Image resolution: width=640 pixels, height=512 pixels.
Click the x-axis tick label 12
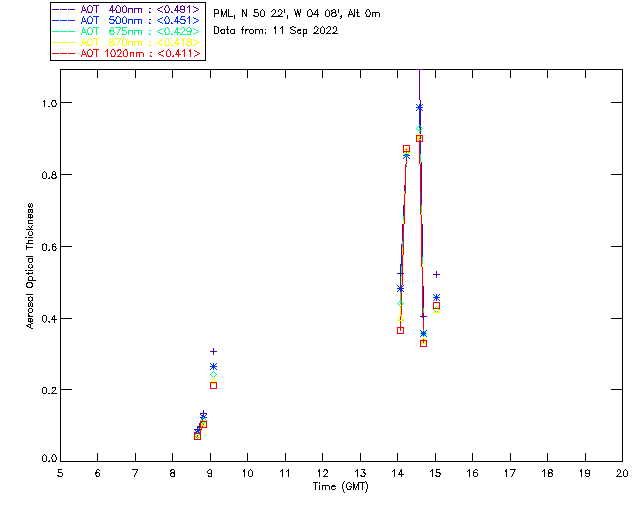[x=322, y=473]
